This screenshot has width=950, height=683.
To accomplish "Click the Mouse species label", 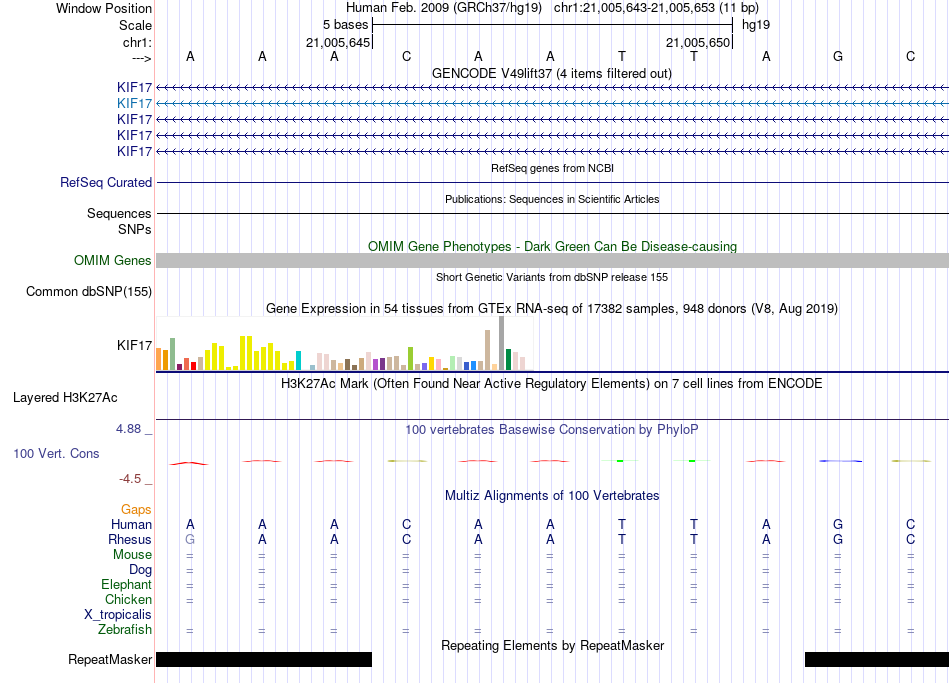I will [x=133, y=555].
